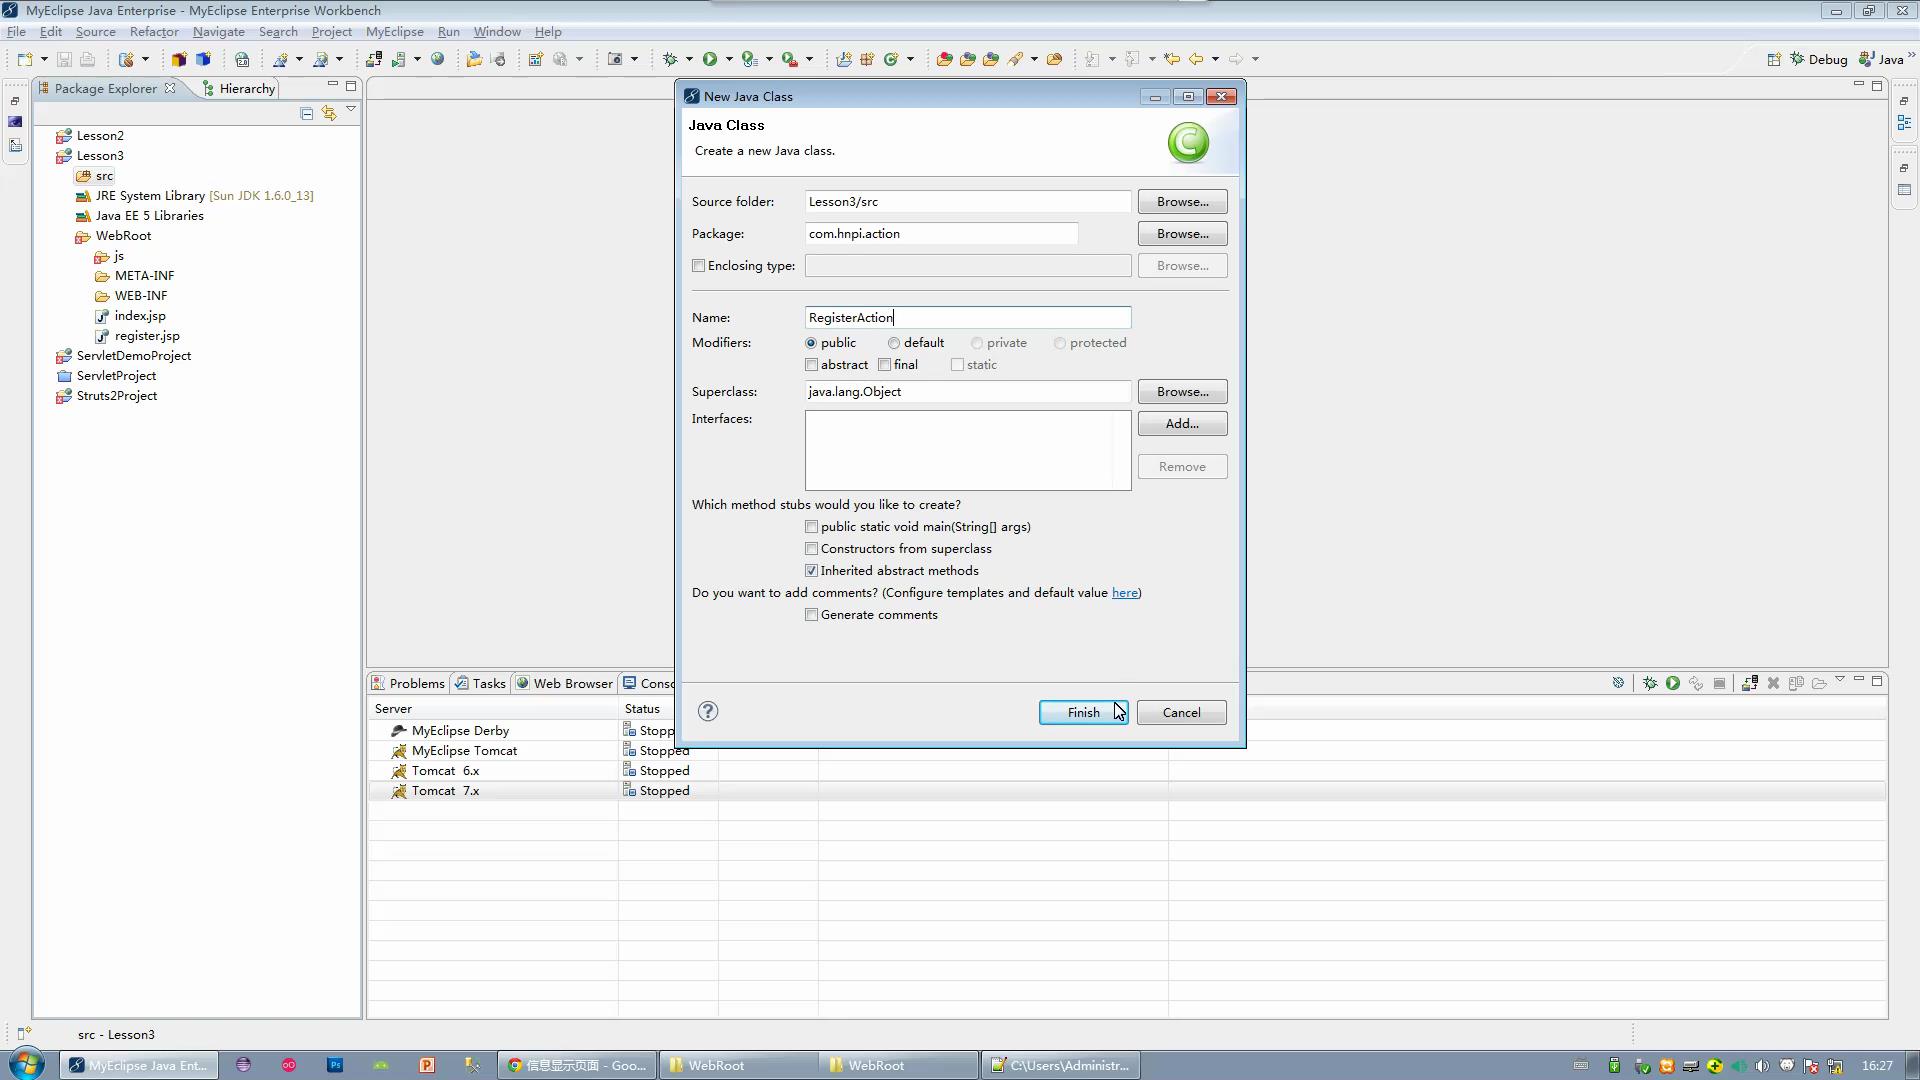1920x1080 pixels.
Task: Open Package Explorer view menu triangle
Action: point(351,110)
